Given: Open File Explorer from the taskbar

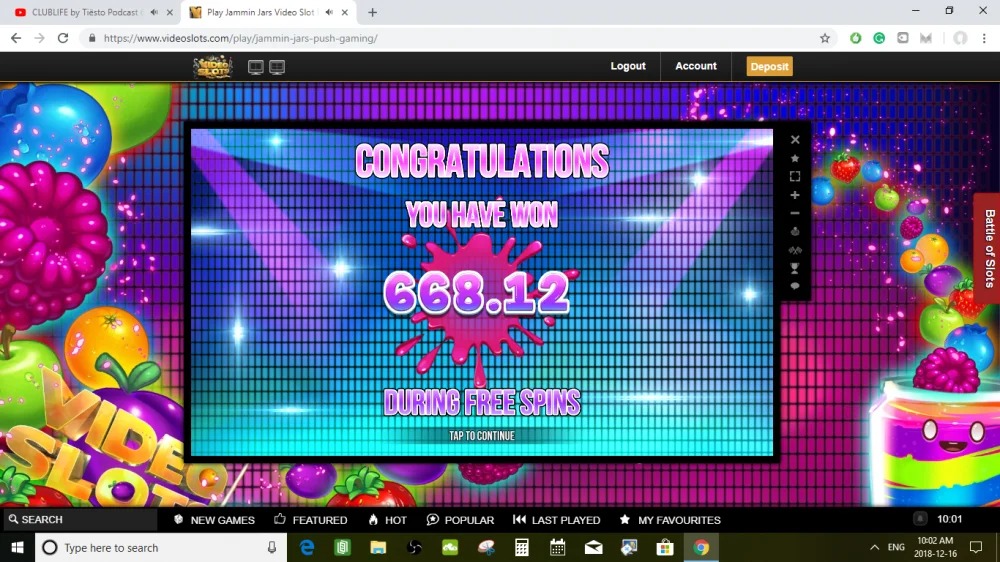Looking at the screenshot, I should [x=378, y=547].
